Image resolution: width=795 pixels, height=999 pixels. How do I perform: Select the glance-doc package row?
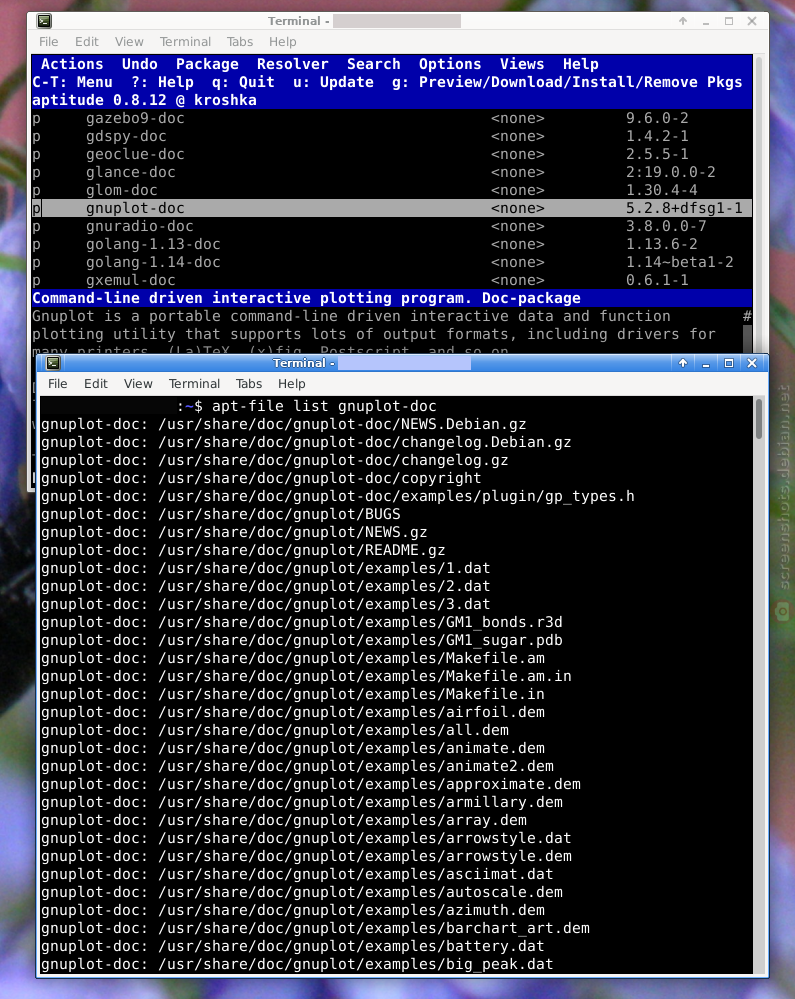click(392, 172)
